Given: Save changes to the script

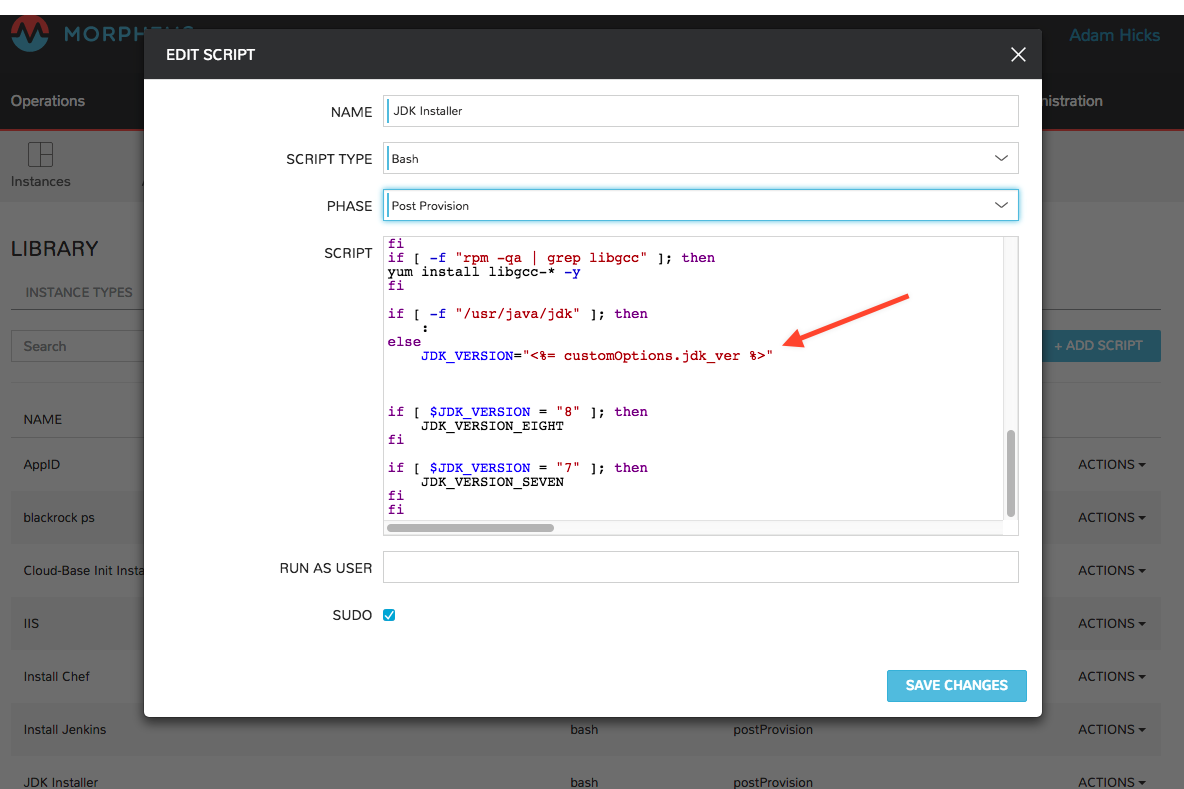Looking at the screenshot, I should click(957, 686).
